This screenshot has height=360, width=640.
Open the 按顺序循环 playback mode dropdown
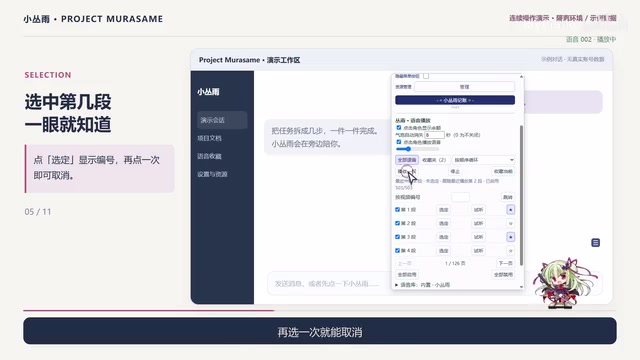pos(483,160)
